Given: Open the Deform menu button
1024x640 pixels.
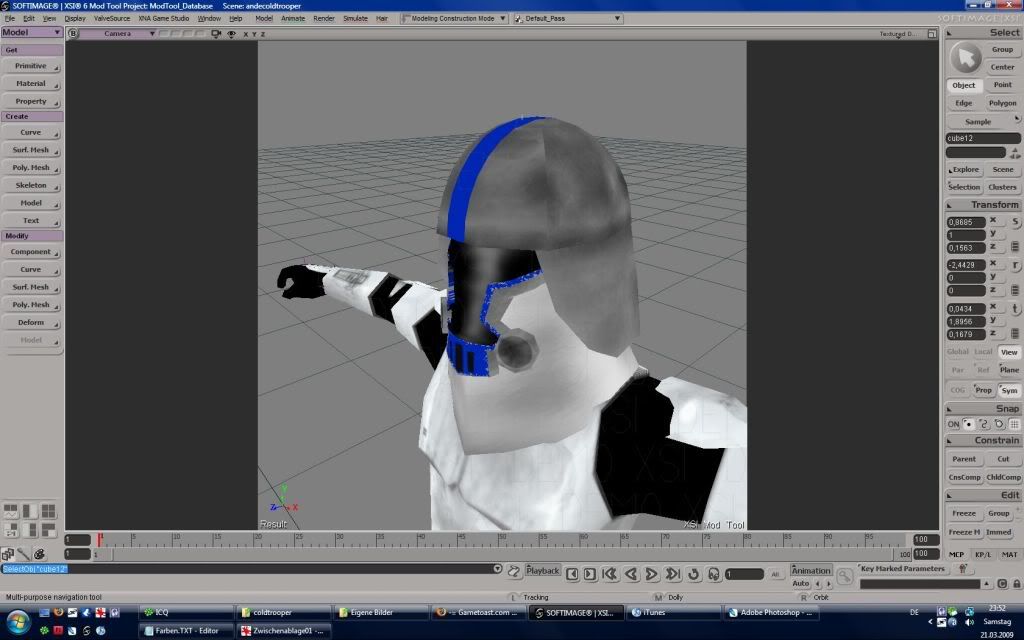Looking at the screenshot, I should [31, 323].
